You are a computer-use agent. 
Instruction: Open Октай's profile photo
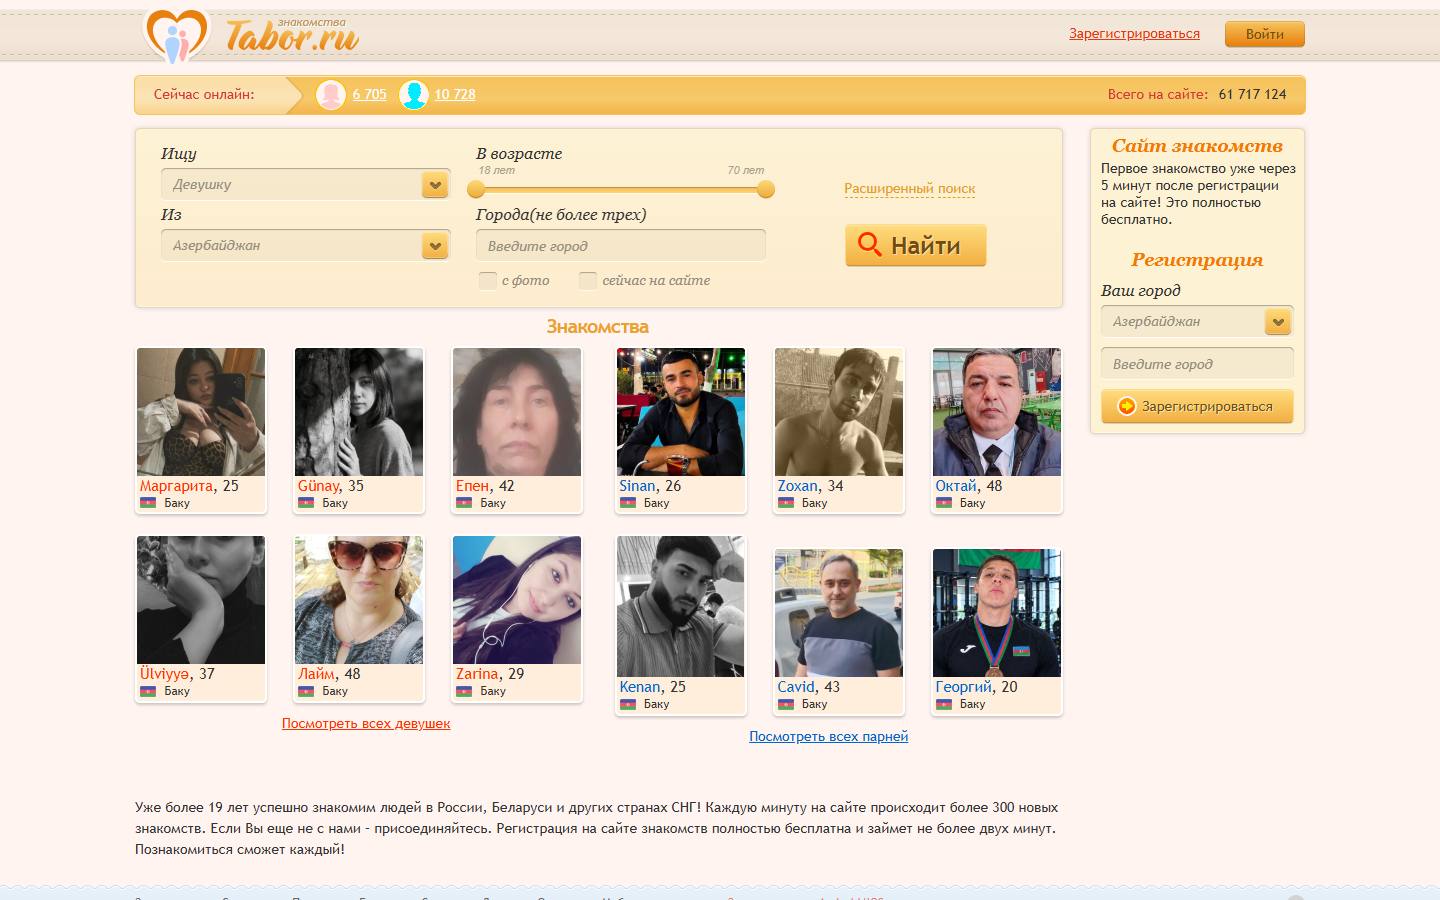(x=997, y=412)
